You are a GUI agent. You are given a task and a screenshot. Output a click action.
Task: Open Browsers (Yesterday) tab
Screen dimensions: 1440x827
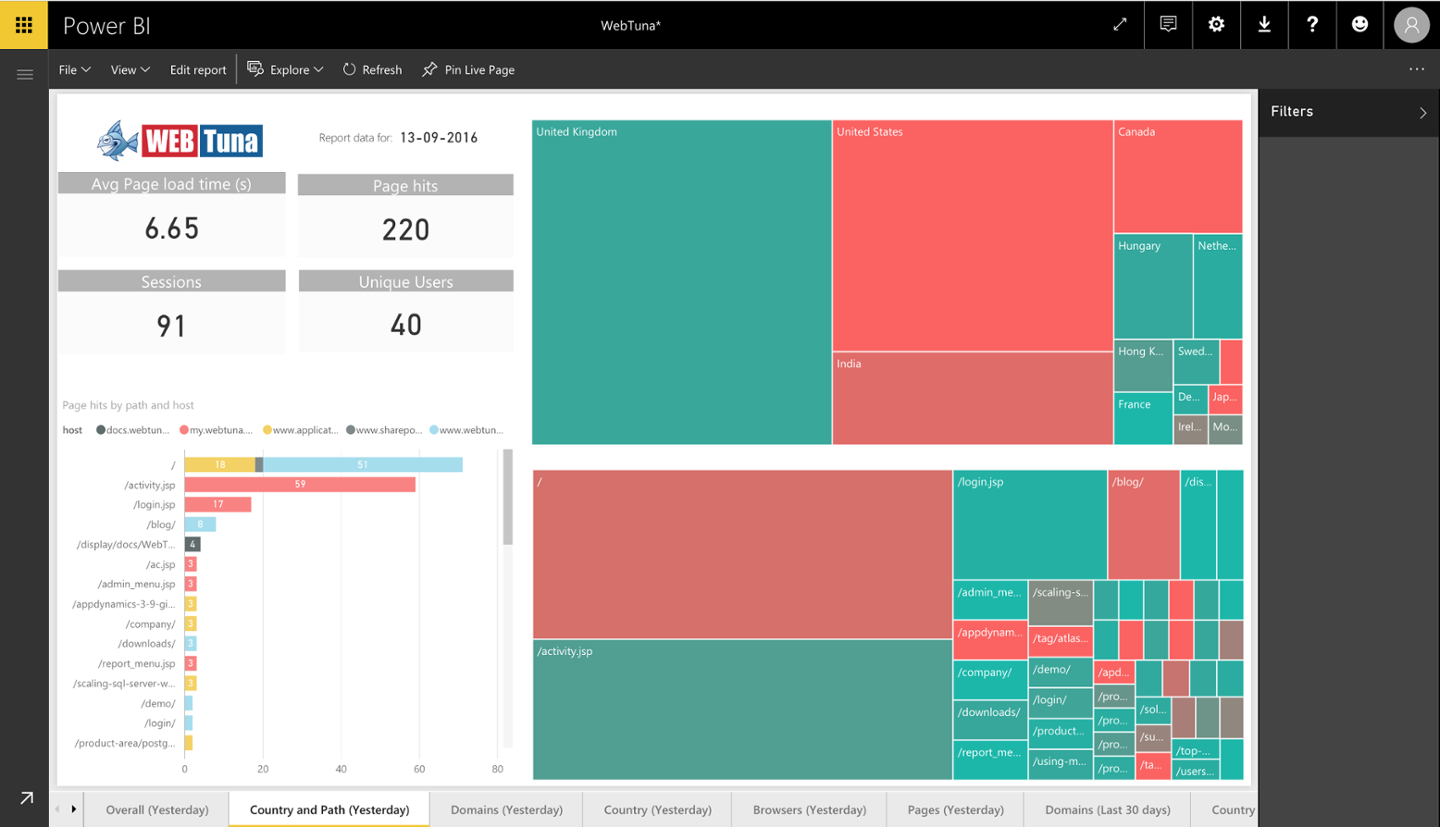click(809, 809)
